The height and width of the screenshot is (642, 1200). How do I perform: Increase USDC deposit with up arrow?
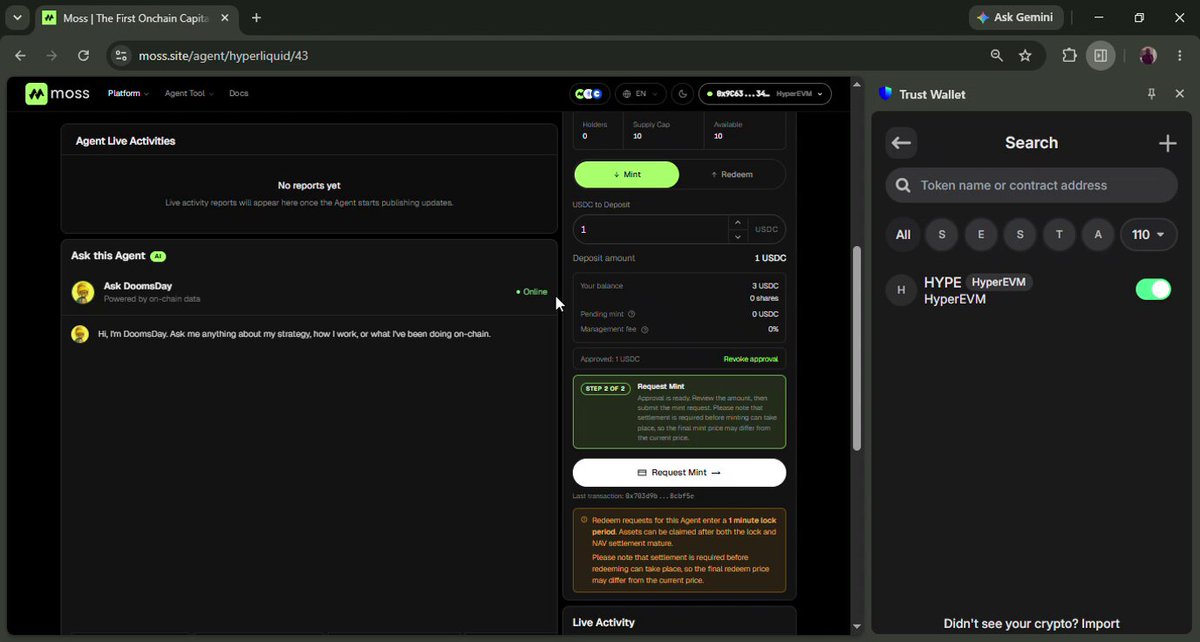point(738,223)
